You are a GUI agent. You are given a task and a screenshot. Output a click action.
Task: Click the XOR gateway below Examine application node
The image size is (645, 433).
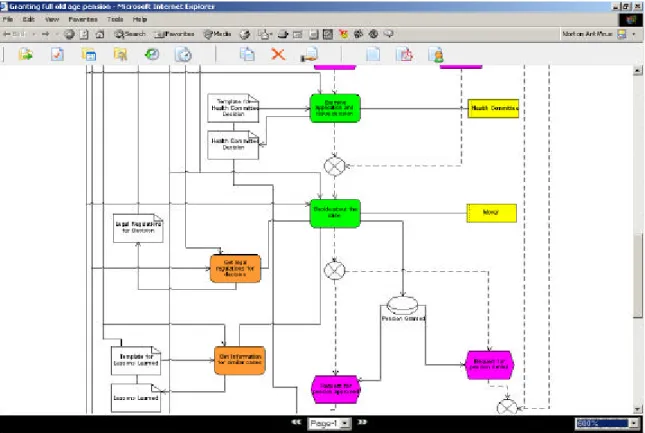tap(334, 167)
